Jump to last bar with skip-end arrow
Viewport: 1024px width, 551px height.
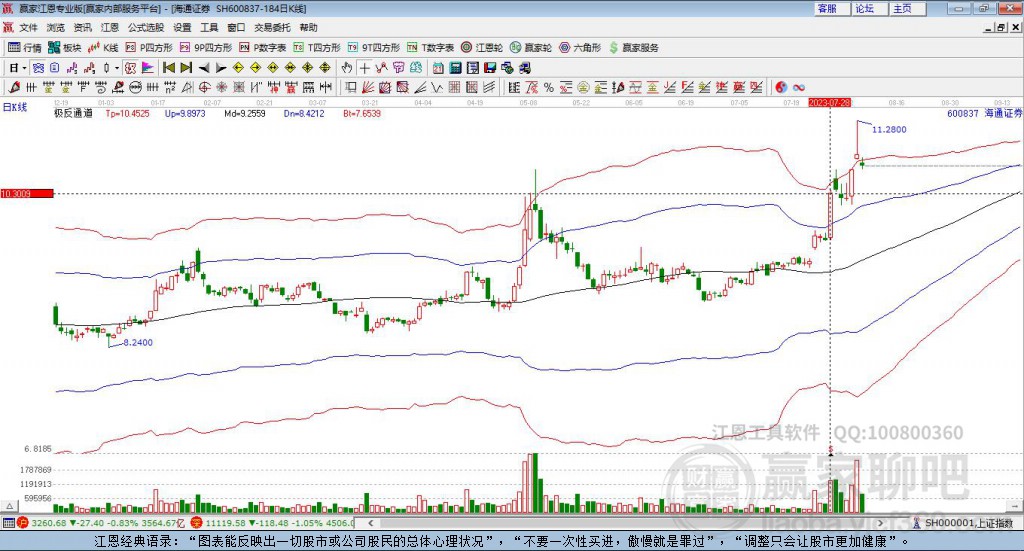tap(186, 68)
